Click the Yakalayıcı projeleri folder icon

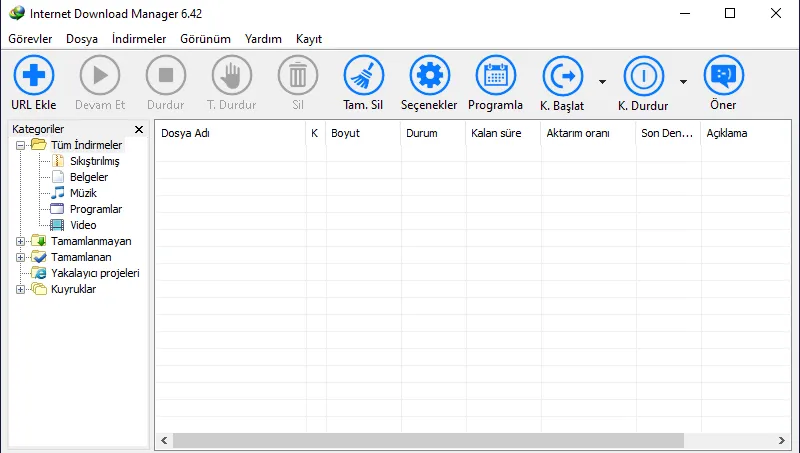click(39, 273)
